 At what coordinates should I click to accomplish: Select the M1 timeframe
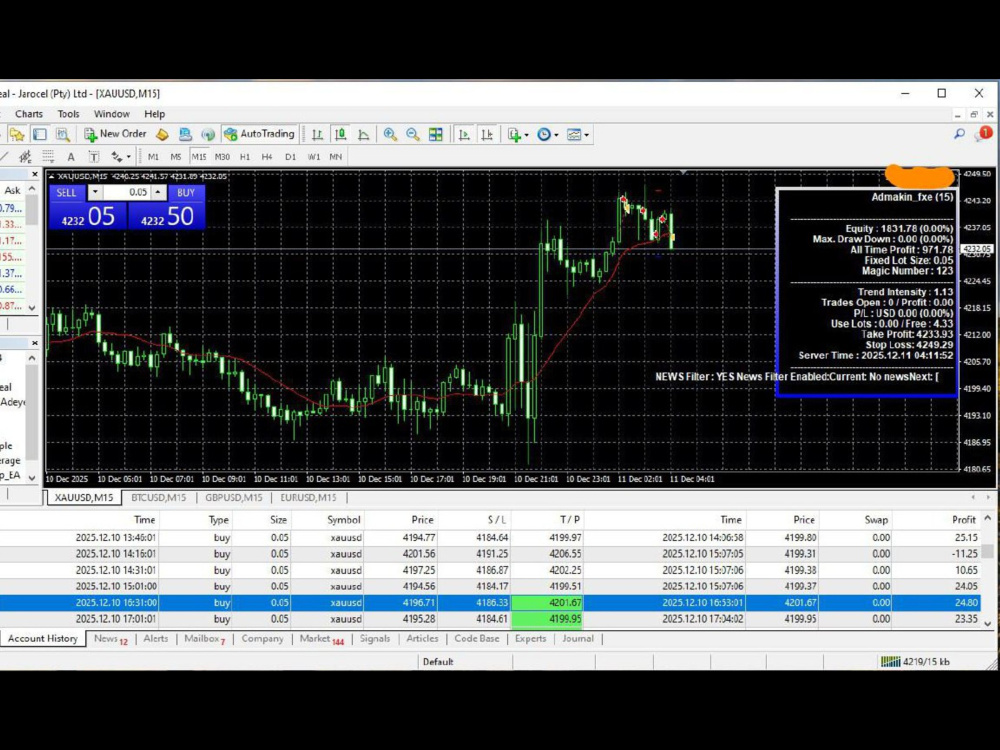click(x=153, y=157)
